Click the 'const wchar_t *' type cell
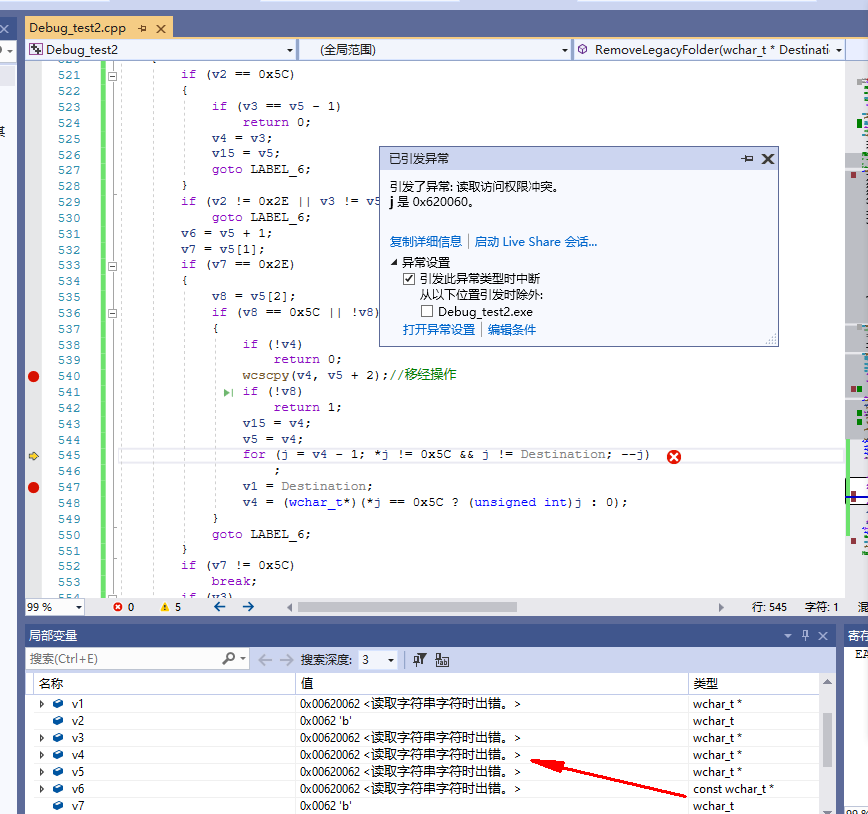Screen dimensions: 868x814 click(x=733, y=789)
